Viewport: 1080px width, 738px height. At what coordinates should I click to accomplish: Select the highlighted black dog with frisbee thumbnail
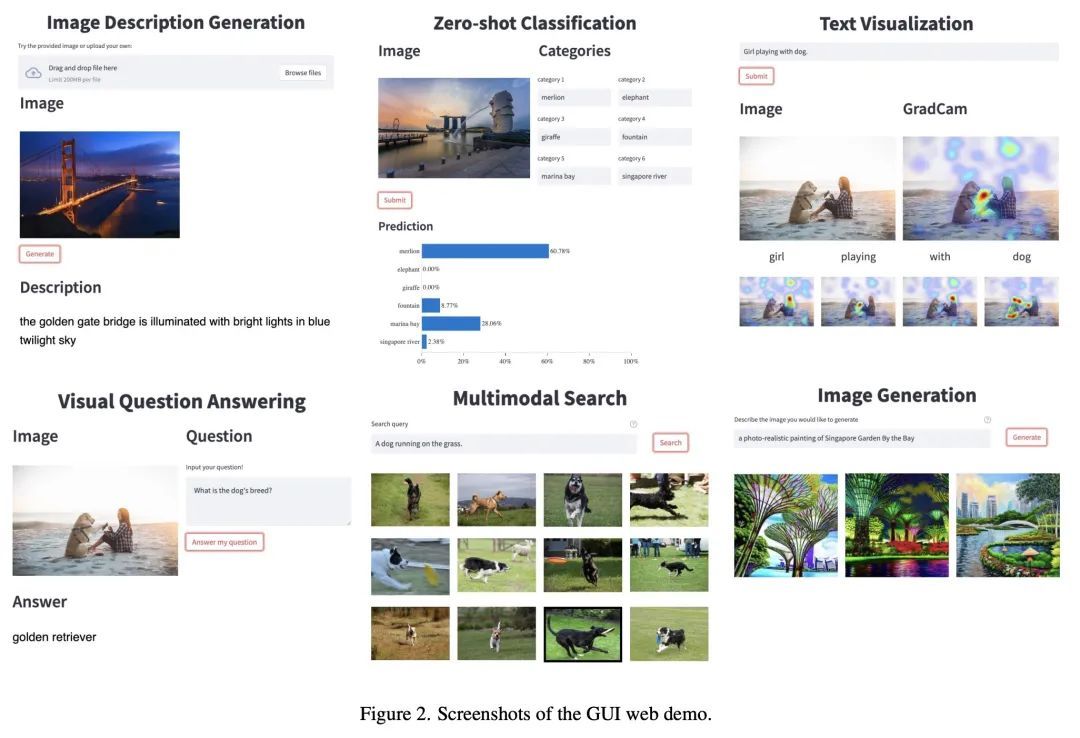(x=582, y=634)
